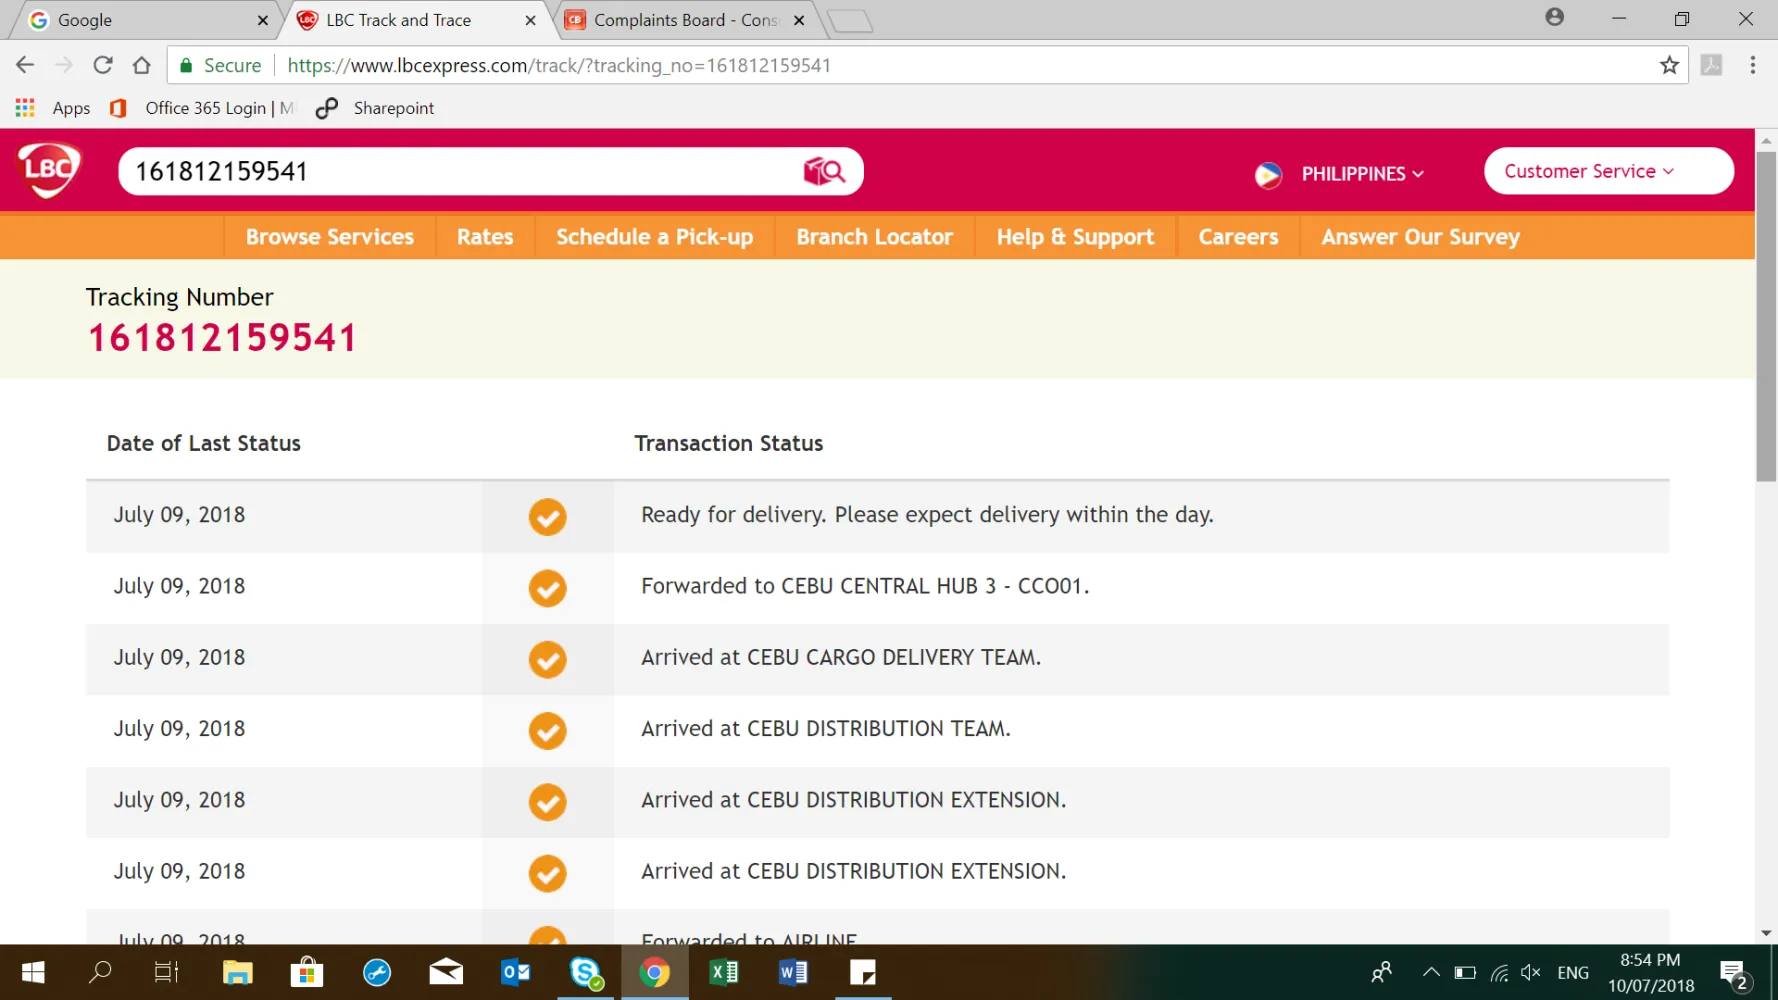Open a new browser tab

pos(850,21)
